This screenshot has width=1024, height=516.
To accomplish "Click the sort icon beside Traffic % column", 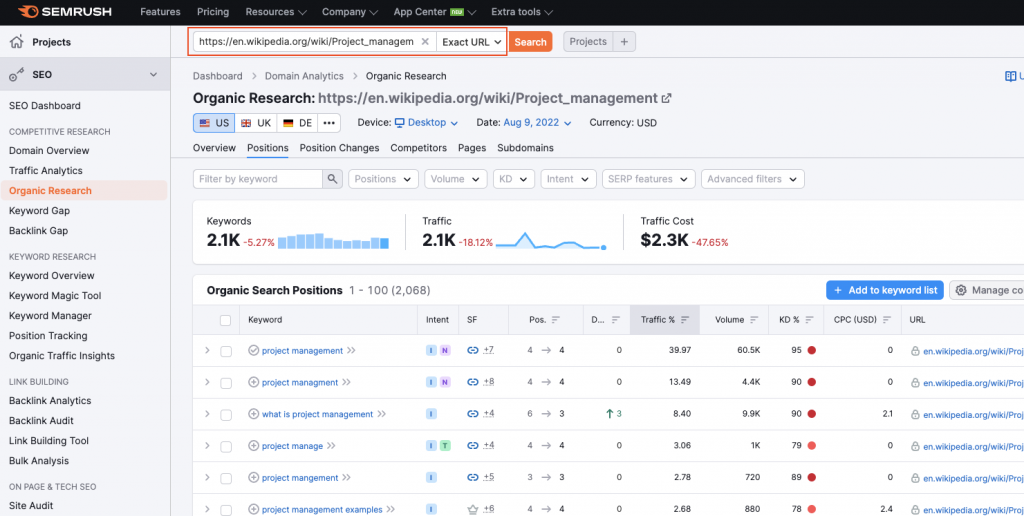I will tap(685, 320).
